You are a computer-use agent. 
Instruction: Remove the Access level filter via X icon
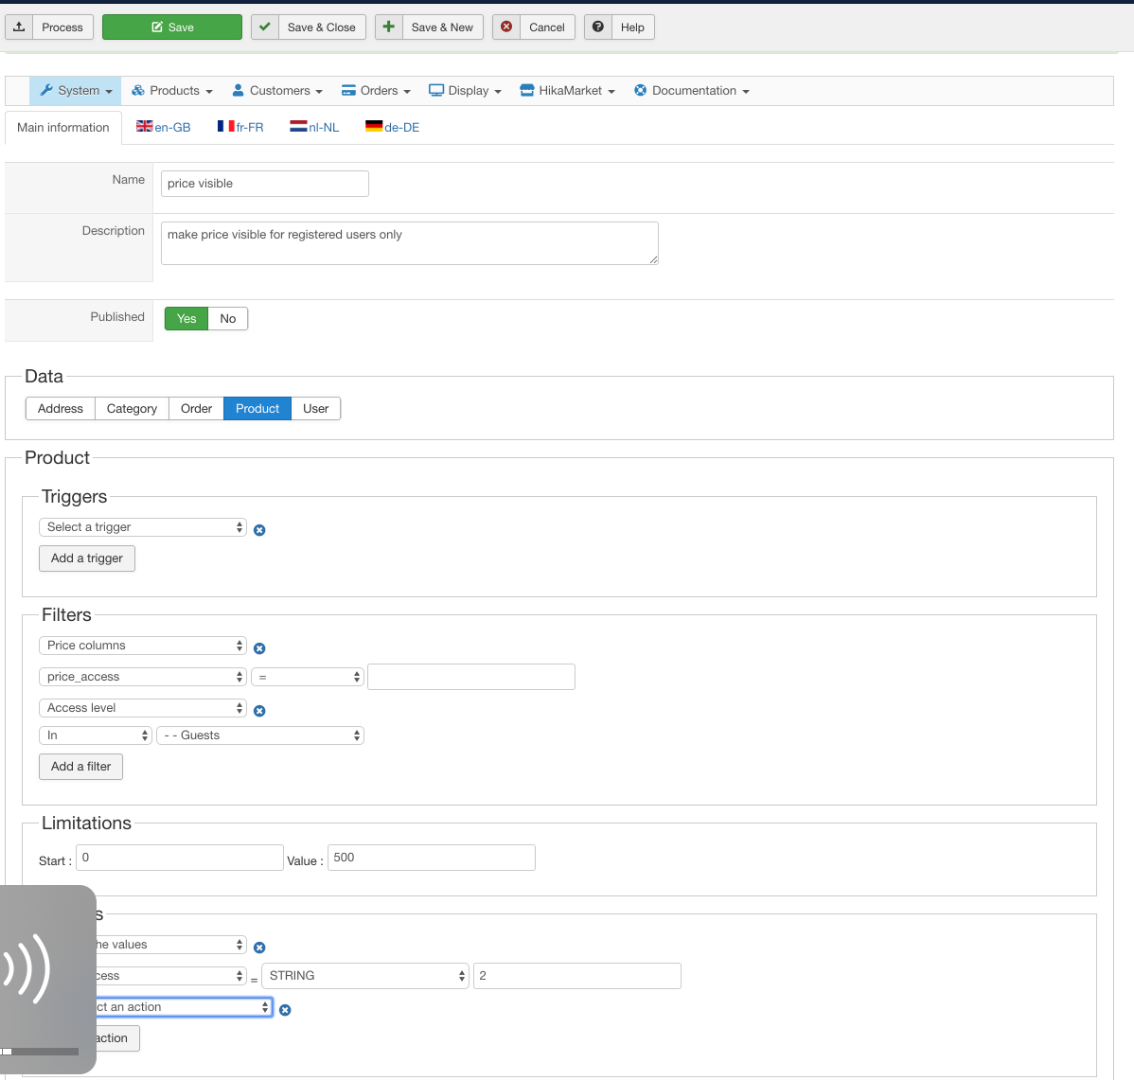pyautogui.click(x=260, y=710)
